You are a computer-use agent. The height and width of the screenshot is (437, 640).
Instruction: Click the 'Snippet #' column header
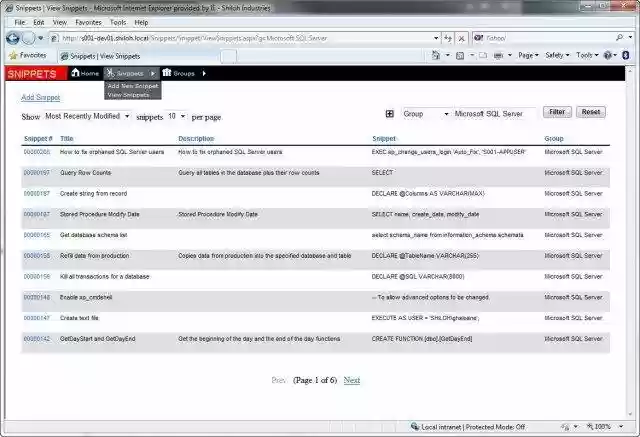(38, 139)
